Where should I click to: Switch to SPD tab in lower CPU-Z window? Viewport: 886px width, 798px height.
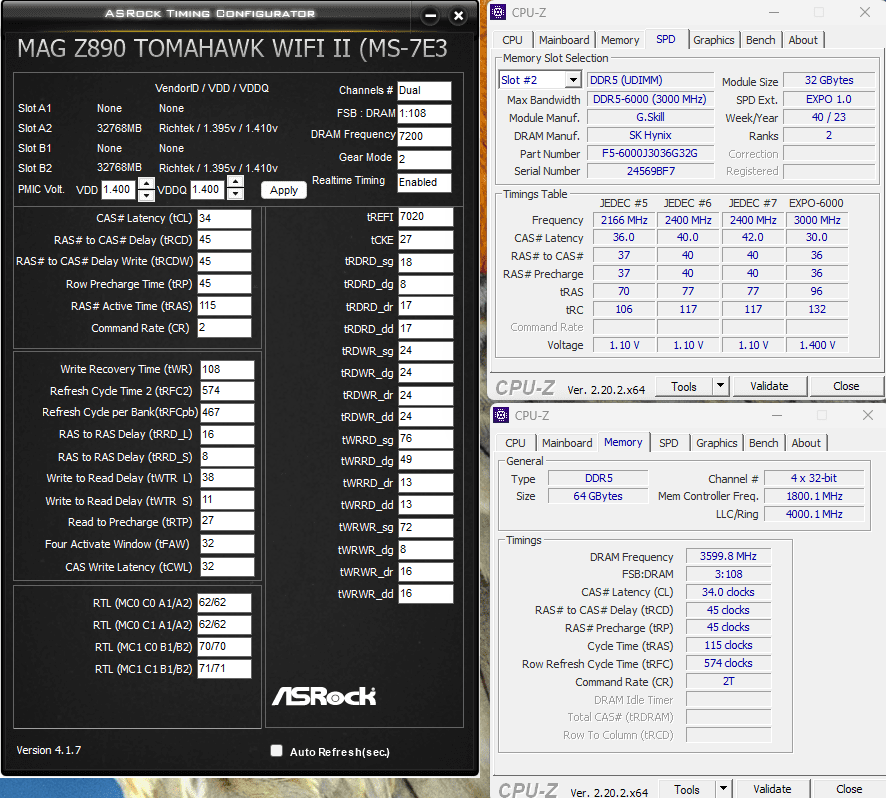pyautogui.click(x=668, y=443)
